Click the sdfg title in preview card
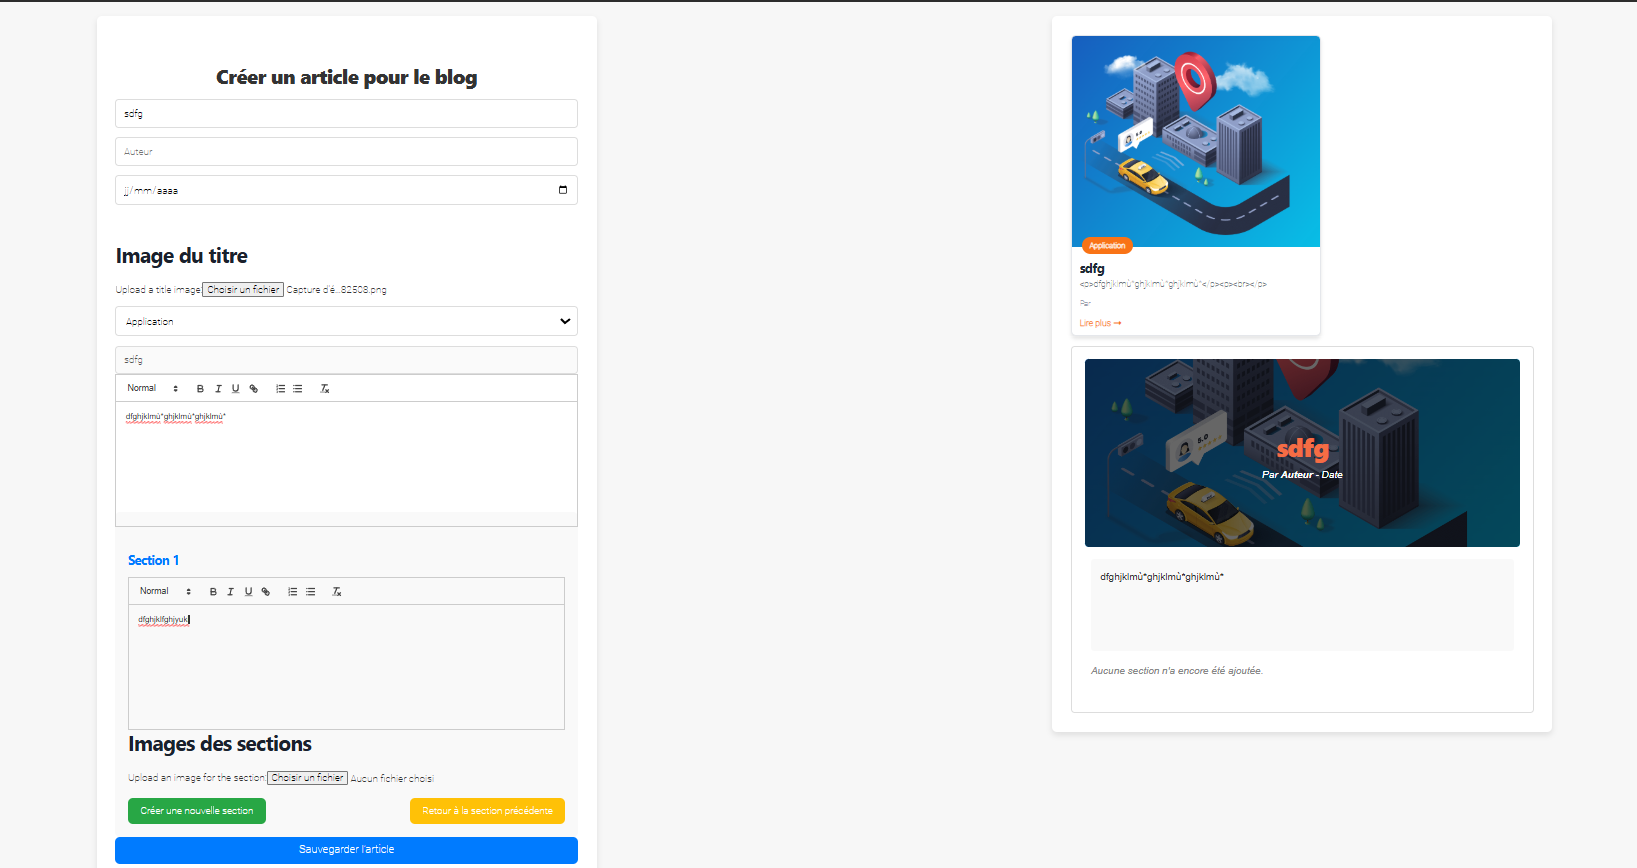 point(1092,269)
